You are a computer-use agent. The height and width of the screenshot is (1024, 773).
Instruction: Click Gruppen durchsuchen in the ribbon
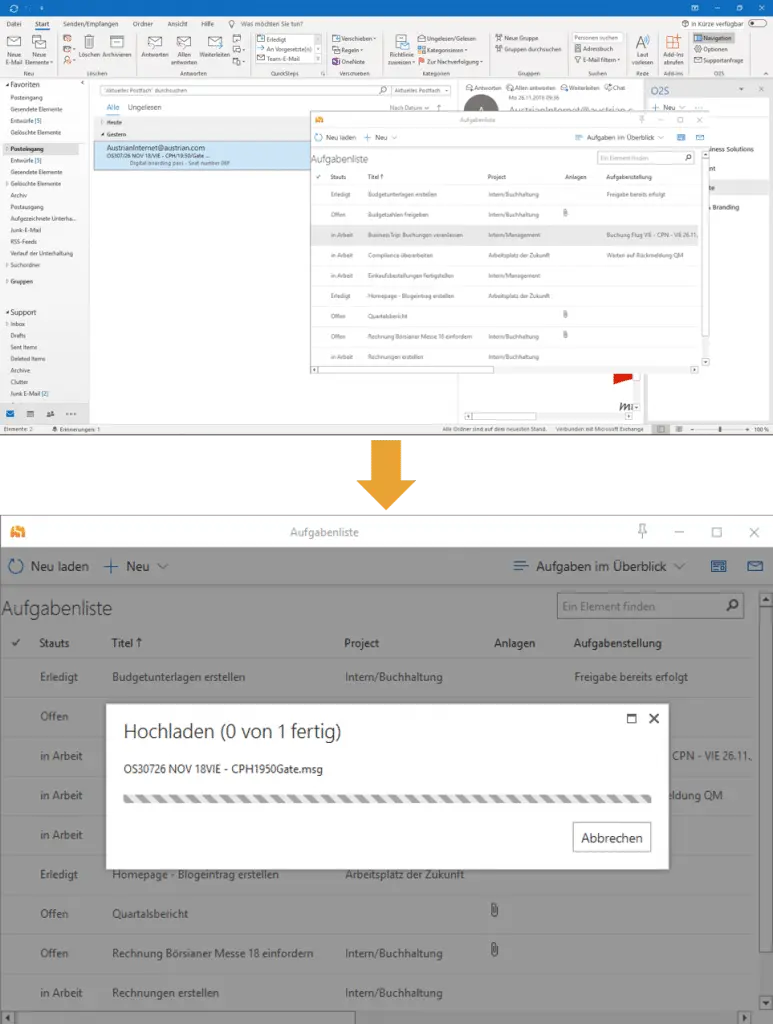(x=528, y=49)
